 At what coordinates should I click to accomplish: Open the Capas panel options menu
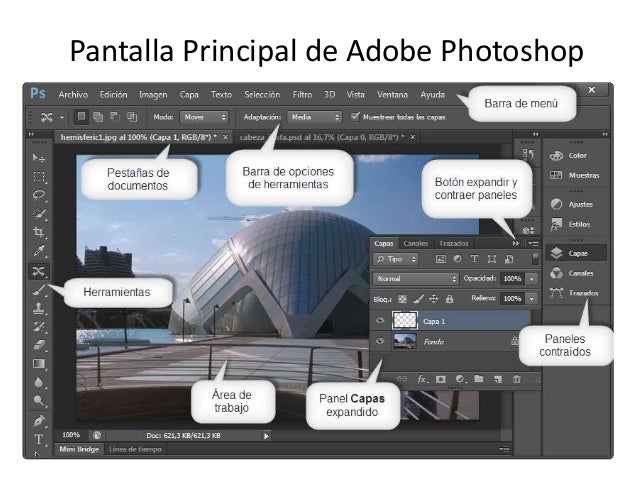pos(533,243)
